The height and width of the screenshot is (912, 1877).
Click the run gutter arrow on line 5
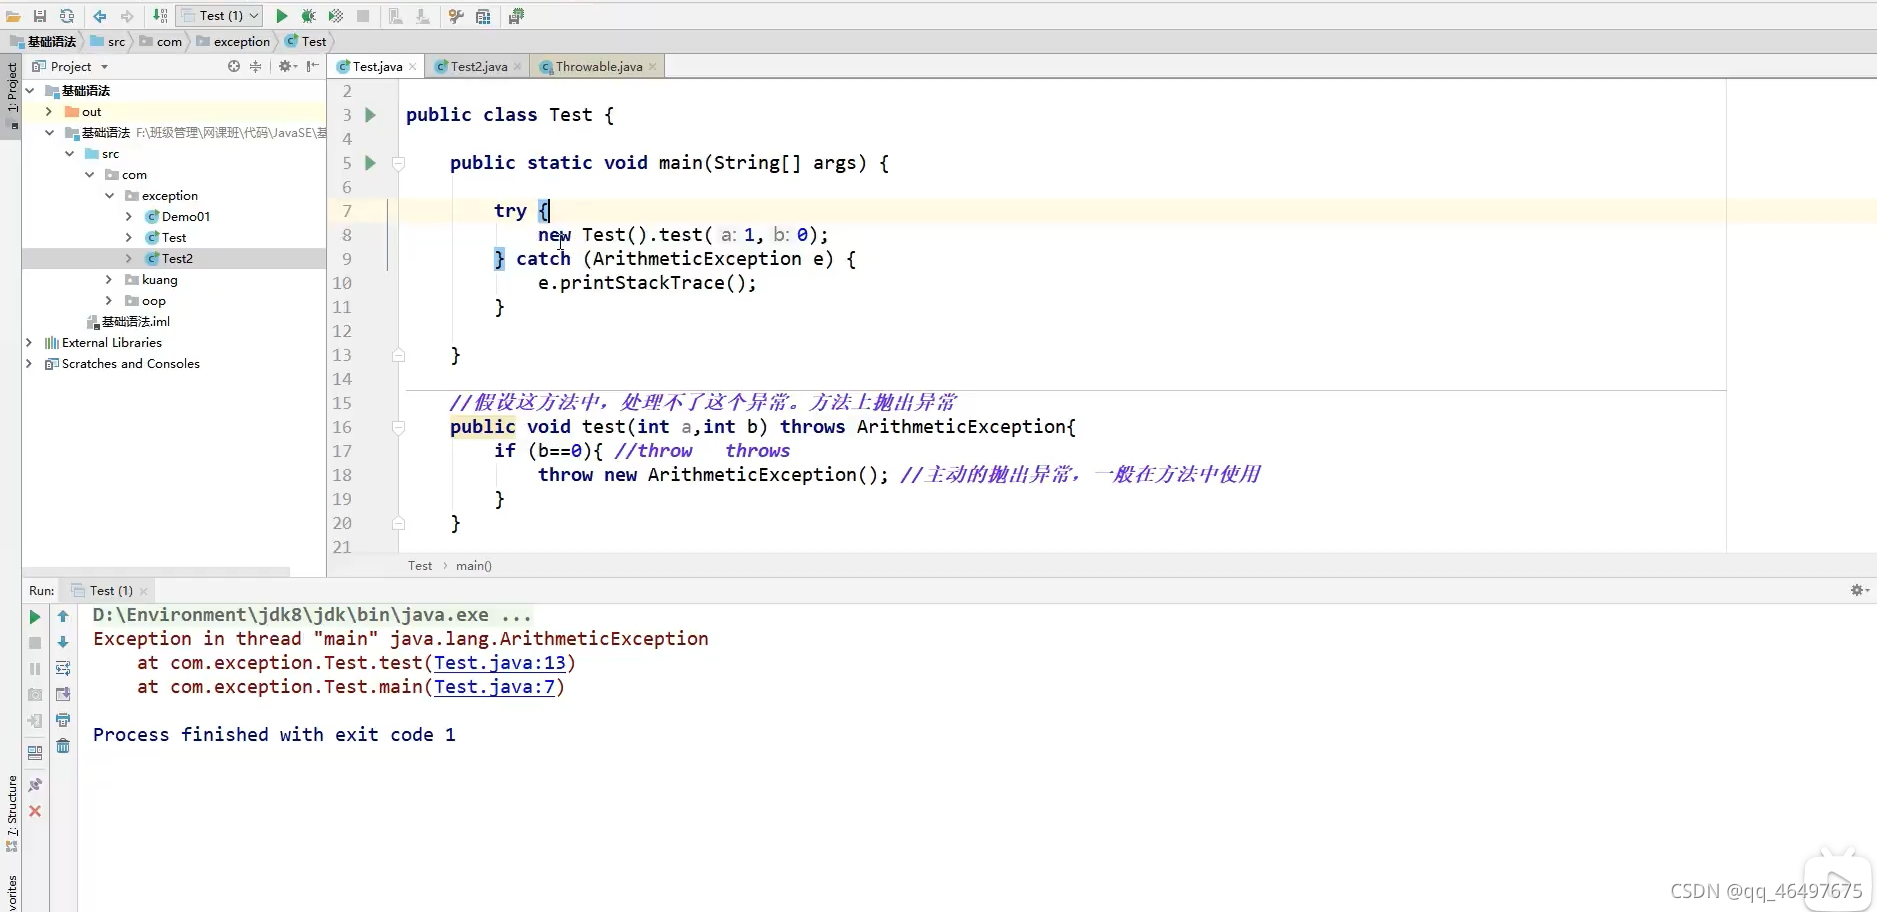point(370,163)
